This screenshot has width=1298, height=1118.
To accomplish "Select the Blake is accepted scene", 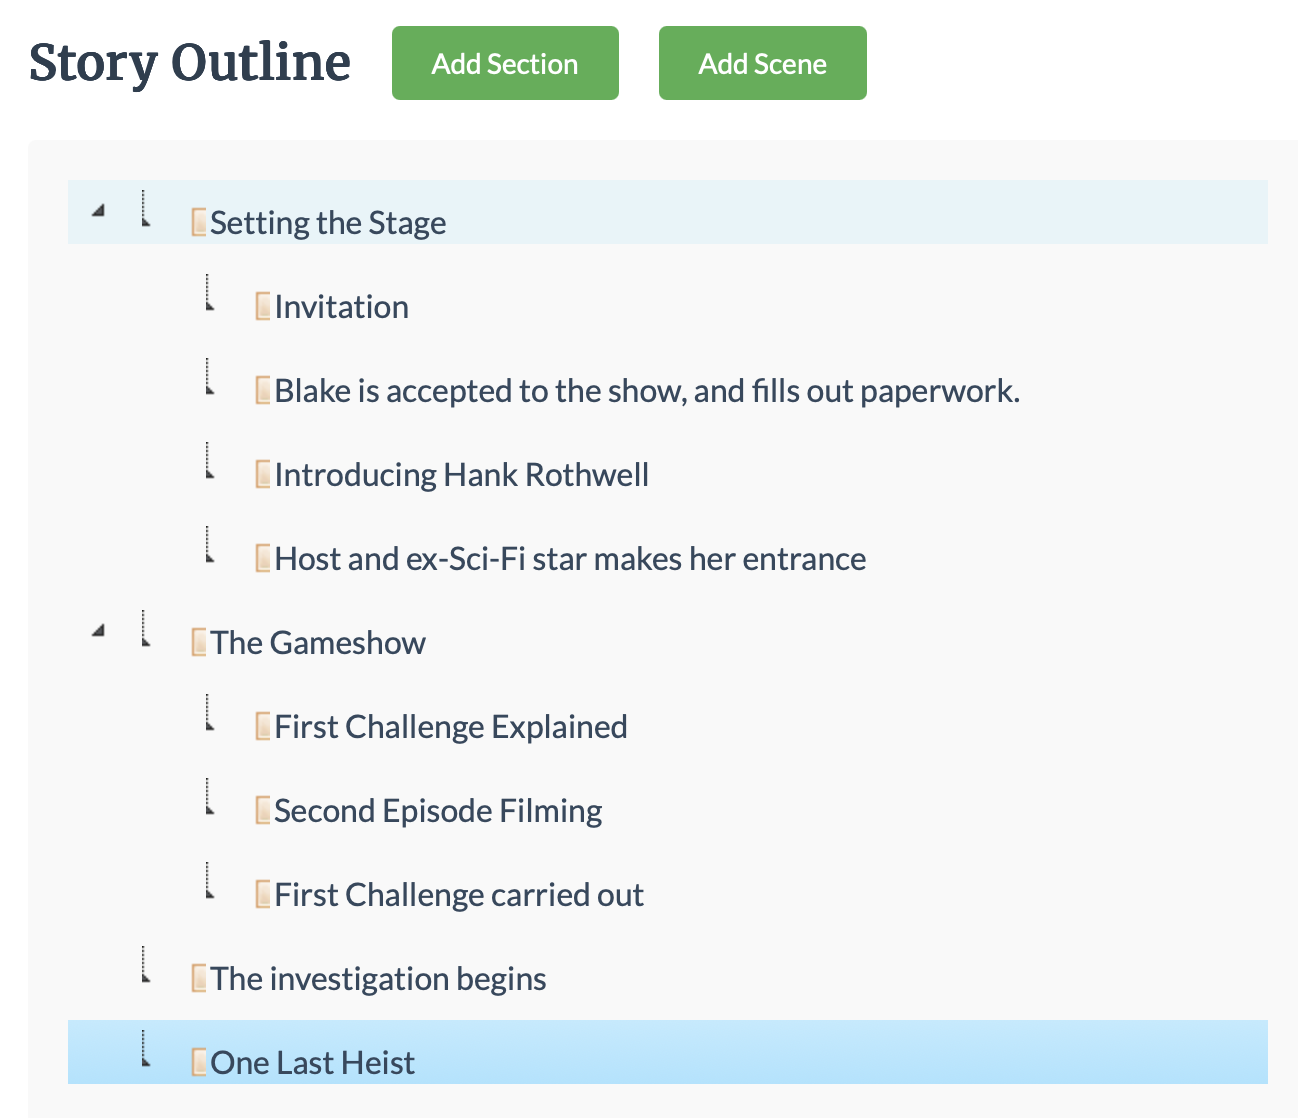I will [x=646, y=391].
